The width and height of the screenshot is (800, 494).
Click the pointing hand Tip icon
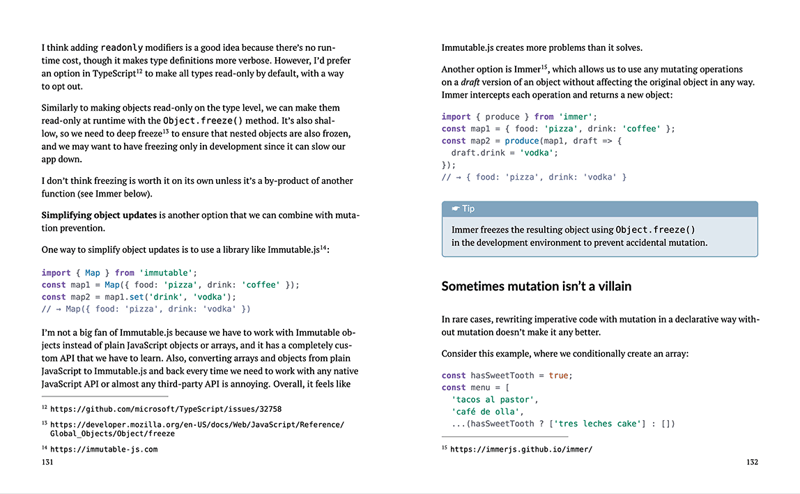455,209
